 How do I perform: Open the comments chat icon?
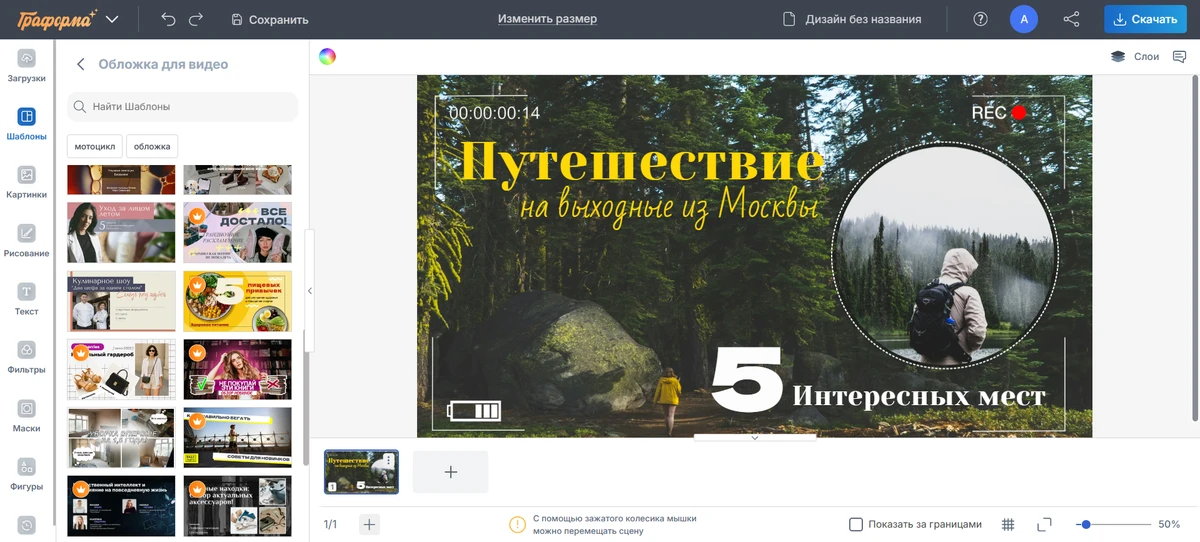(1179, 57)
